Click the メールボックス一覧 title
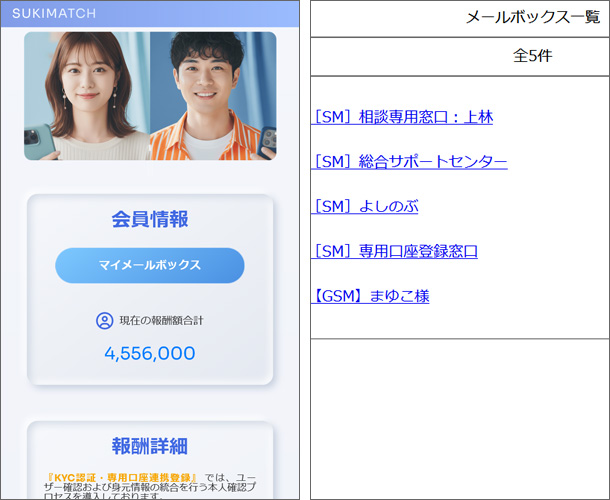The width and height of the screenshot is (610, 500). (x=533, y=18)
